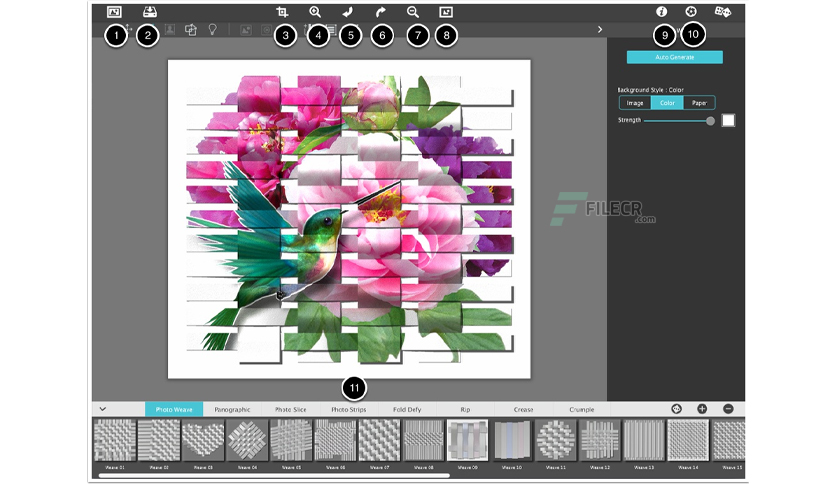The image size is (836, 484).
Task: Switch to the Crease tab
Action: point(524,409)
